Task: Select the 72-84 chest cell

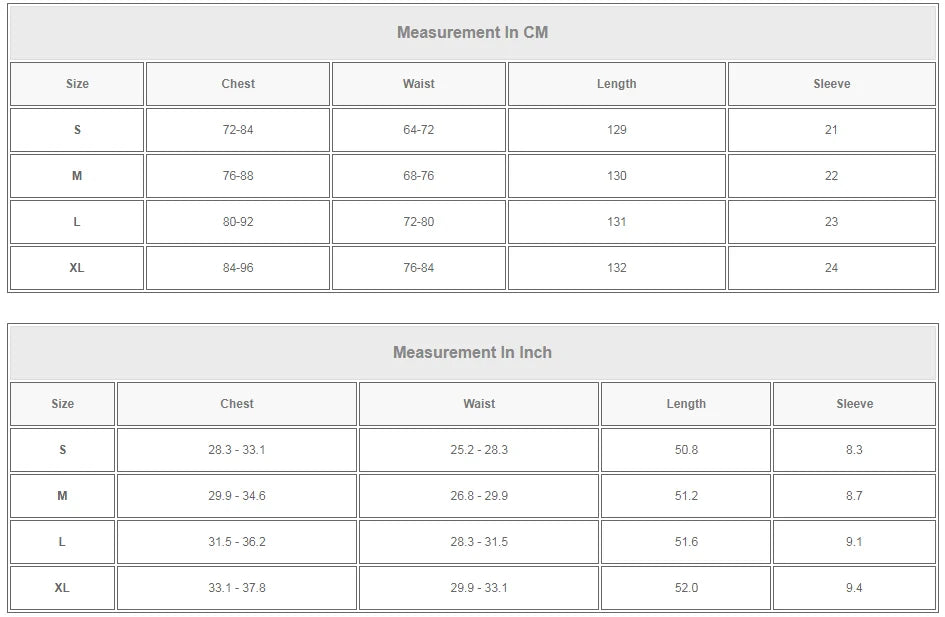Action: pyautogui.click(x=238, y=130)
